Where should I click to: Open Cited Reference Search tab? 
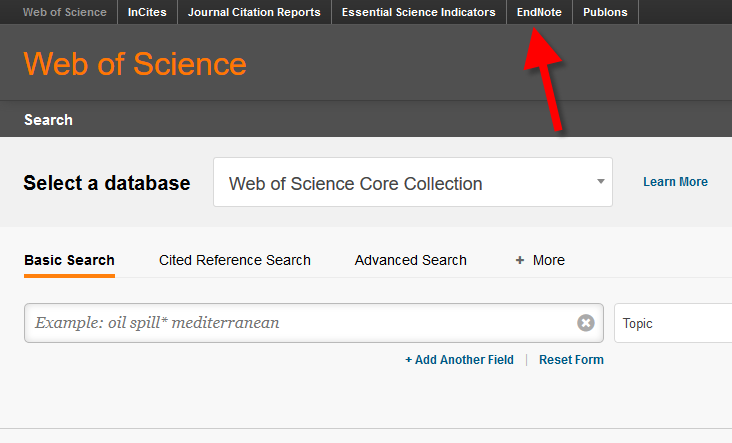235,260
